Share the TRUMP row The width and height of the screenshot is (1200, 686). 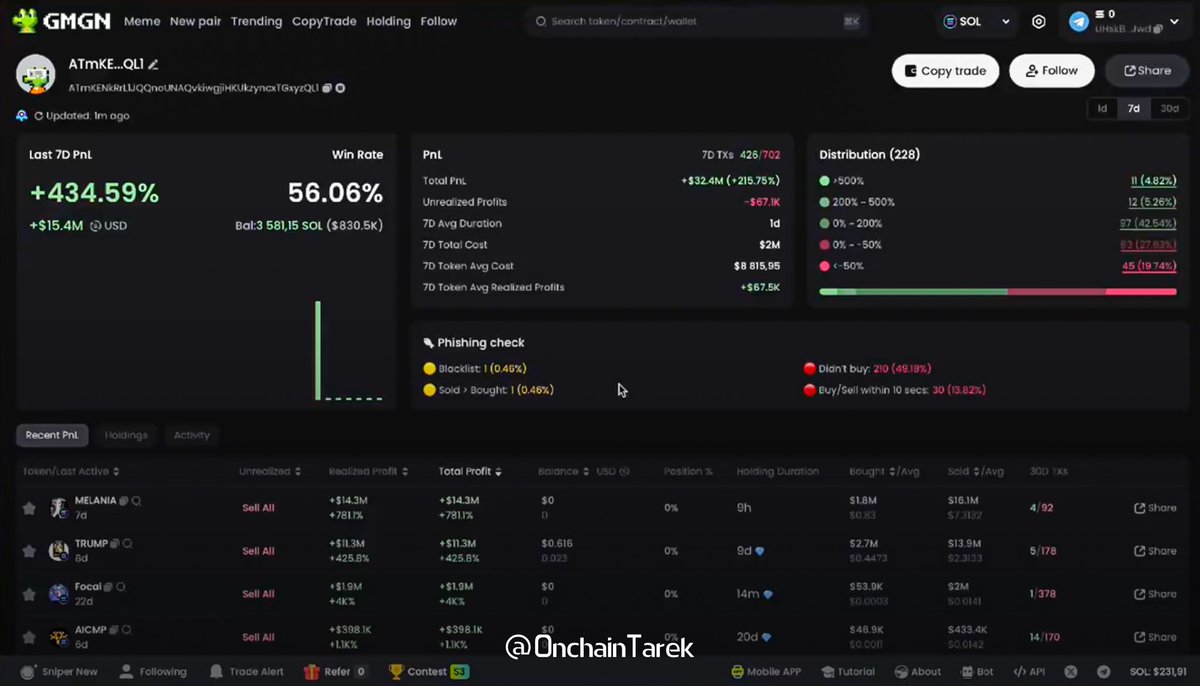pos(1154,551)
